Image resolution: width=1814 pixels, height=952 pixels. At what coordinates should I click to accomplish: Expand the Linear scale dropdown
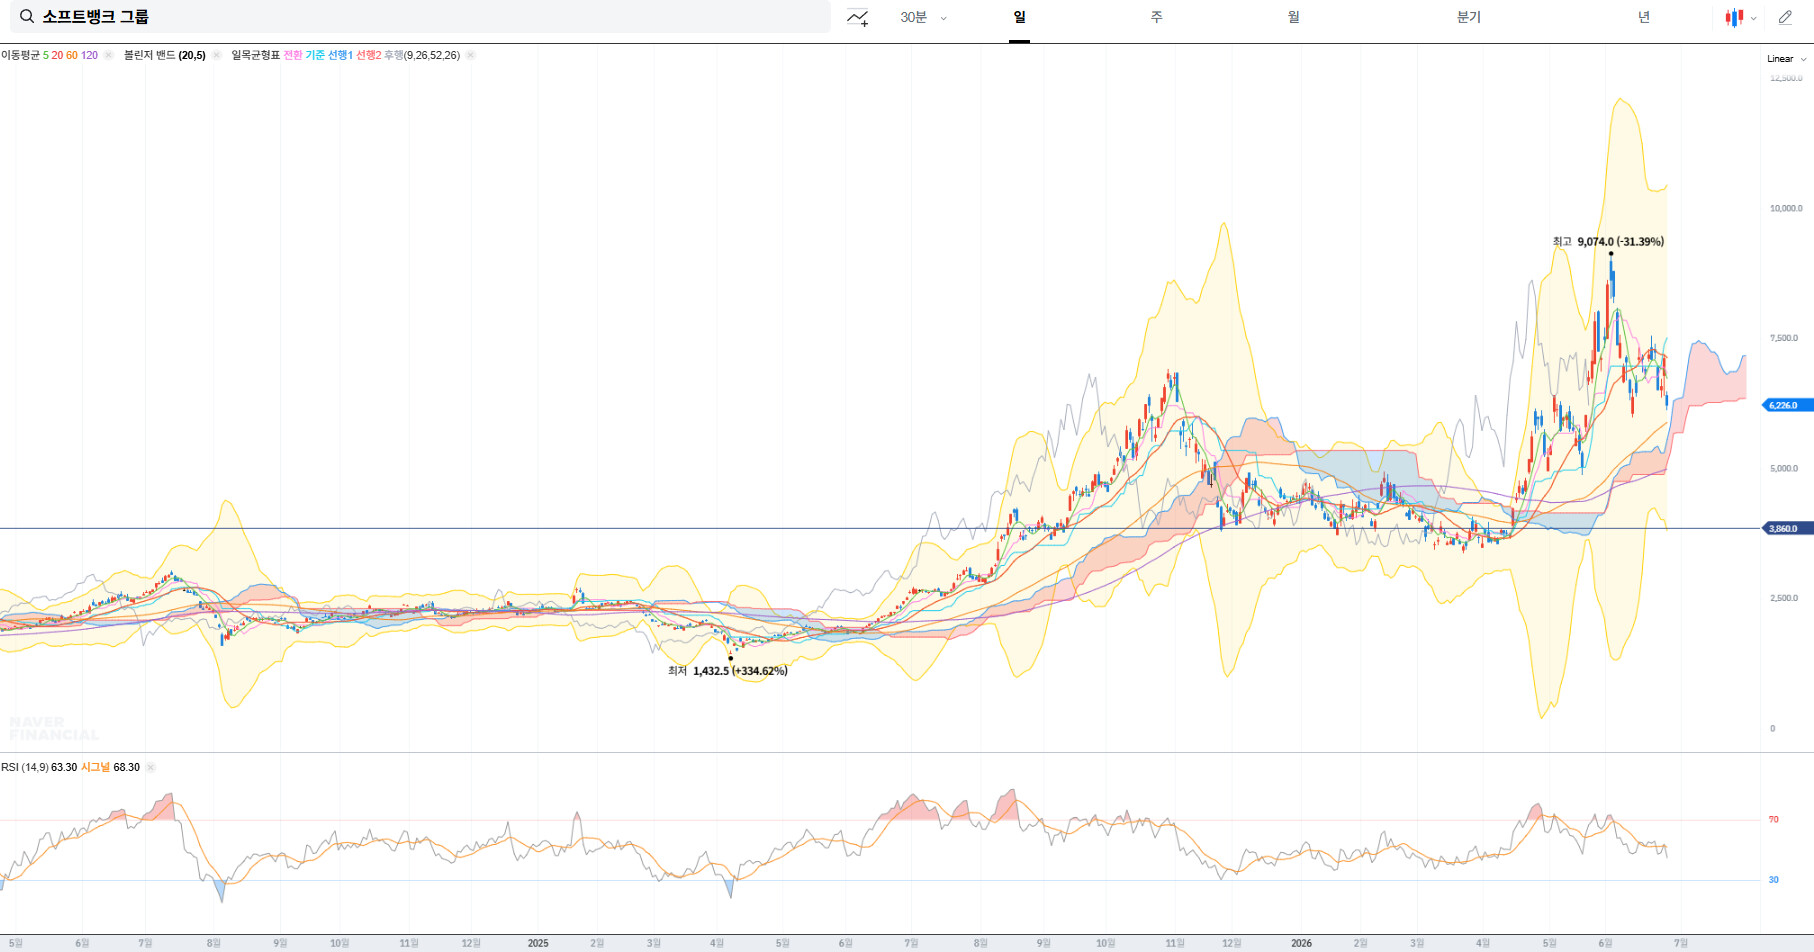pyautogui.click(x=1786, y=59)
